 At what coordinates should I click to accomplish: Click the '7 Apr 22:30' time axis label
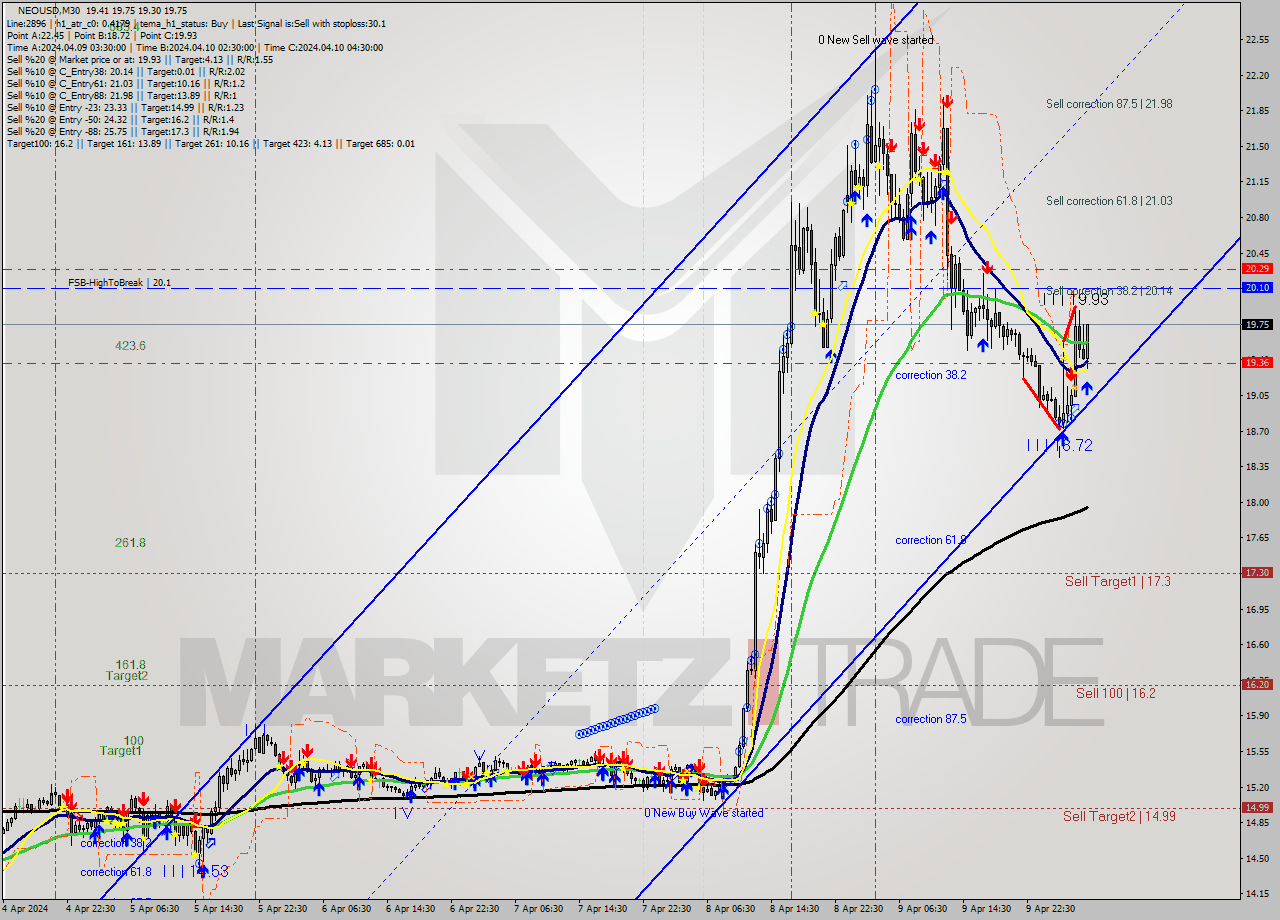pos(665,909)
